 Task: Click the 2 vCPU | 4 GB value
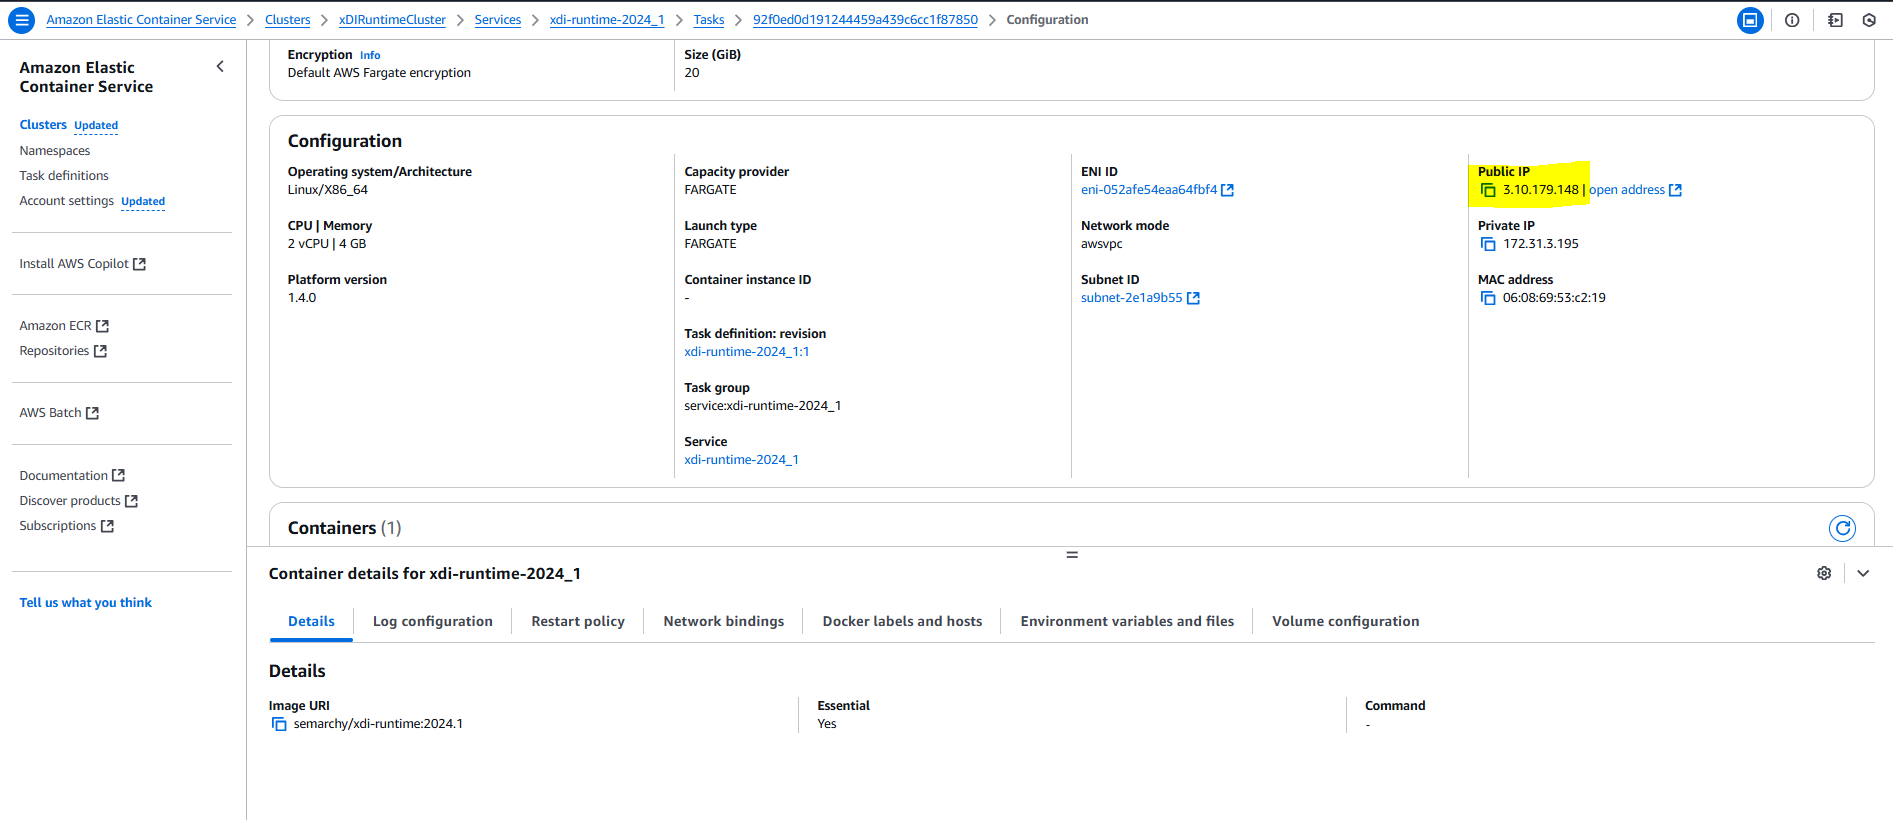coord(327,244)
